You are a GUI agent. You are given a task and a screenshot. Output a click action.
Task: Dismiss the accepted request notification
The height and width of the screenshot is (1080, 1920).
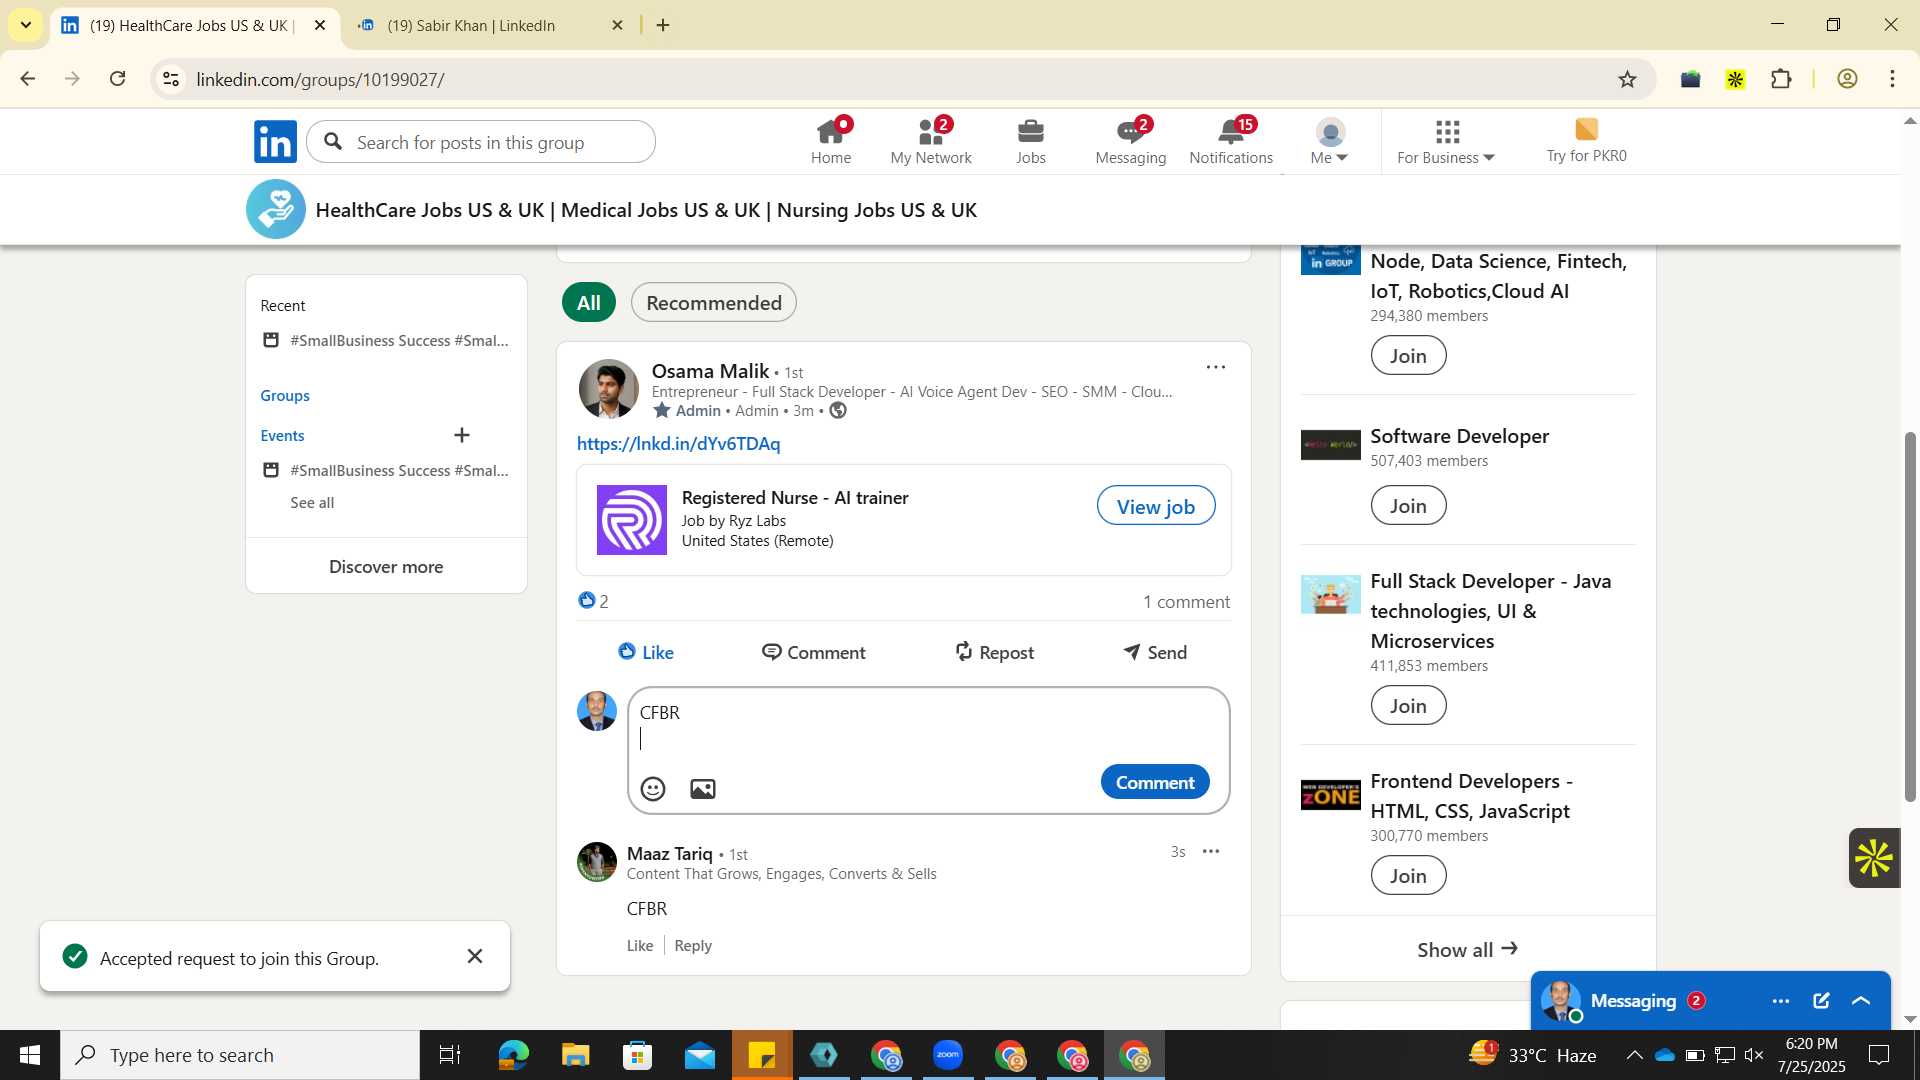click(x=475, y=957)
